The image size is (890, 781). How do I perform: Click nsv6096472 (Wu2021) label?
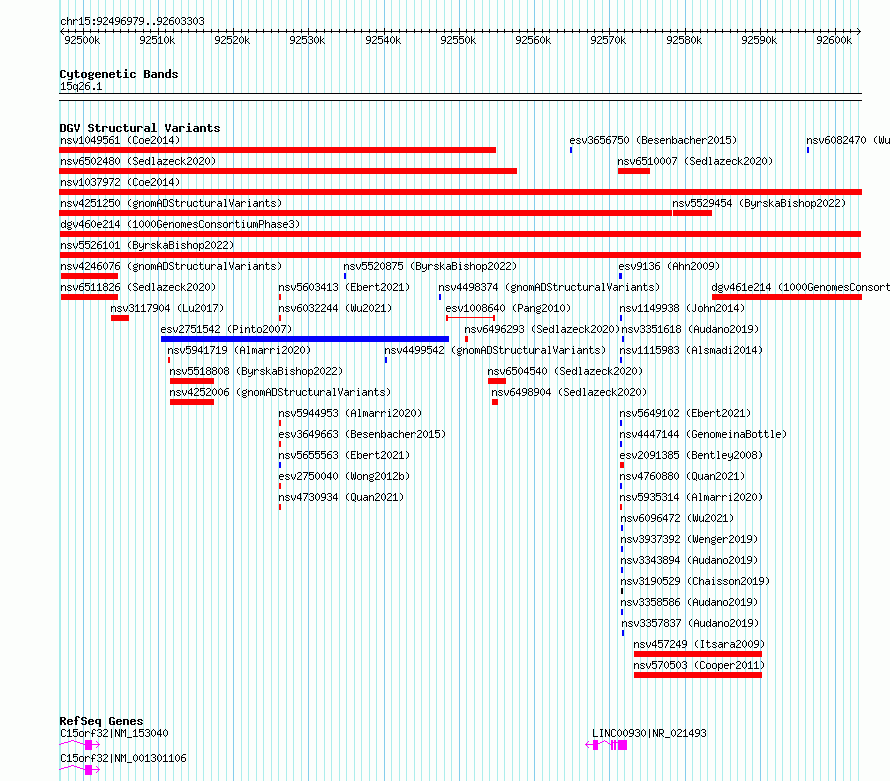click(x=677, y=518)
